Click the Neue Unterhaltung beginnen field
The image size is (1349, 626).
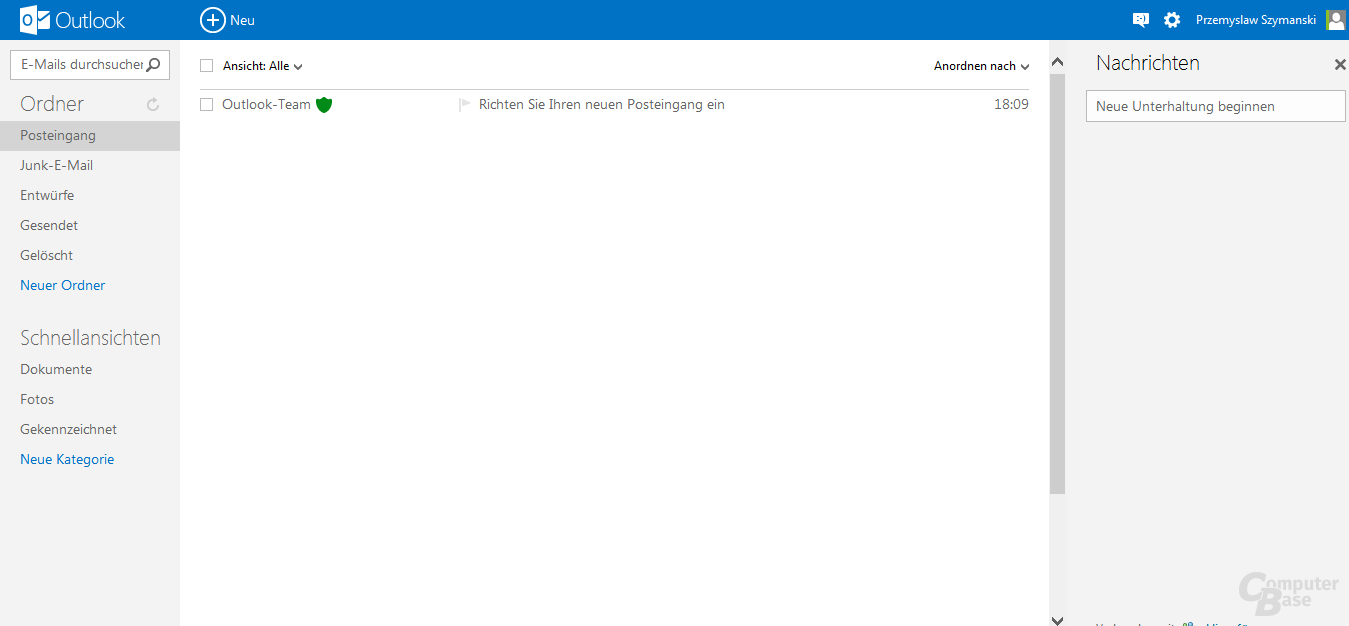pyautogui.click(x=1216, y=106)
